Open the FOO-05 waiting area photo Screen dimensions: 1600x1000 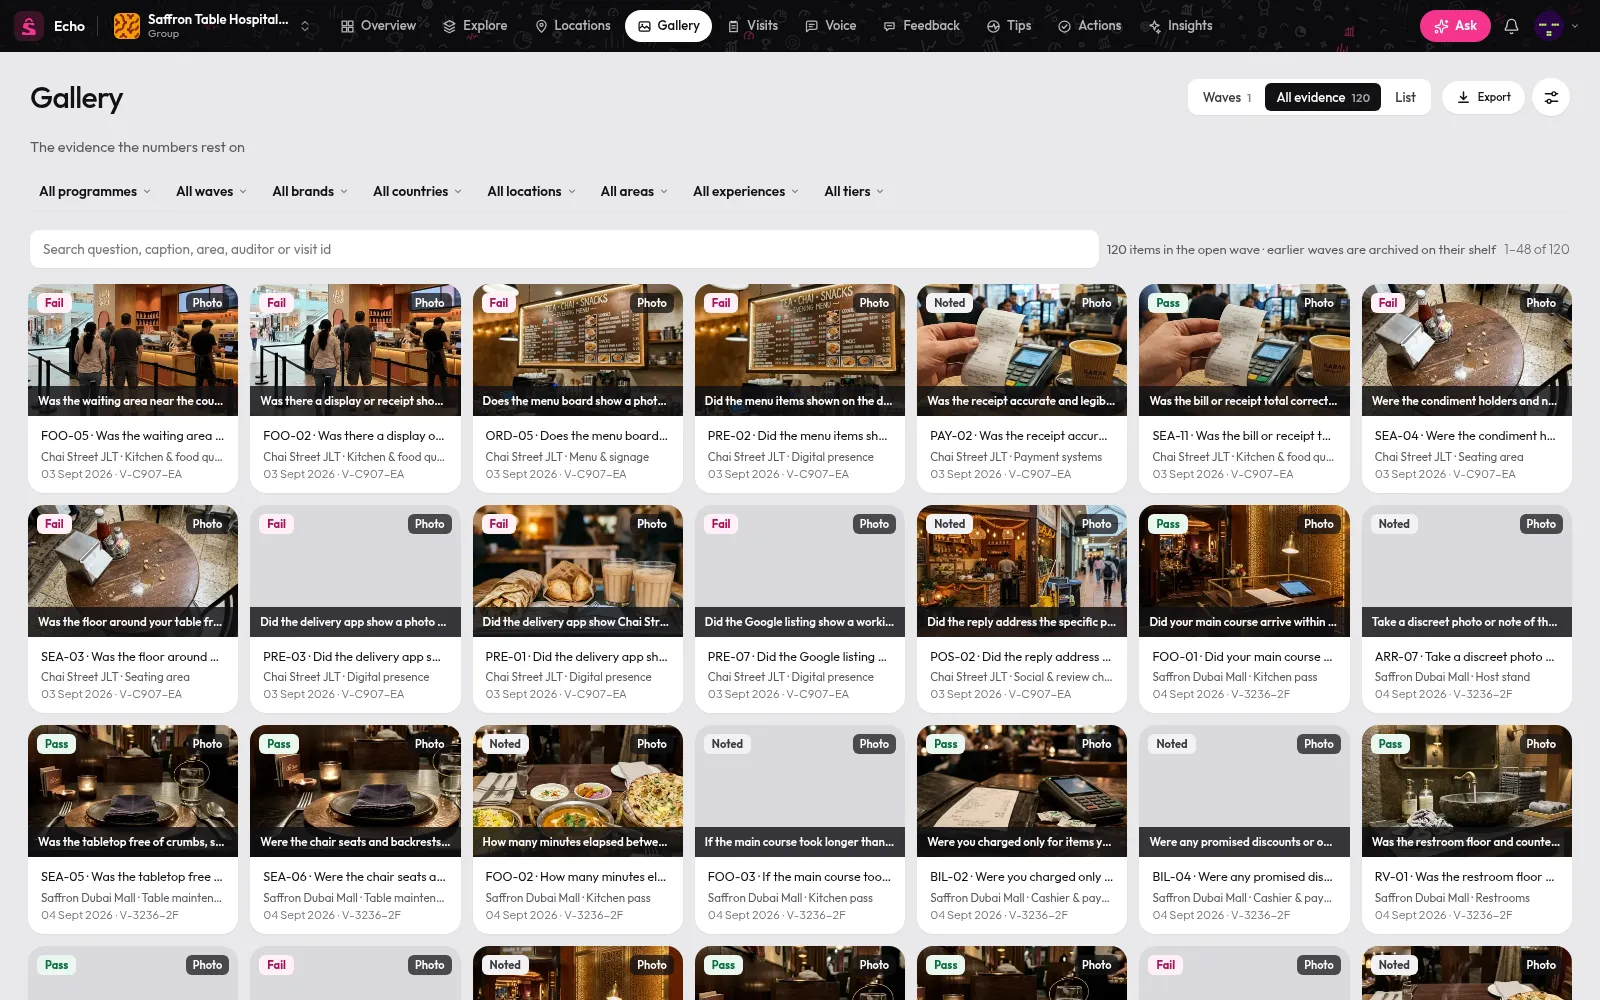(x=133, y=350)
